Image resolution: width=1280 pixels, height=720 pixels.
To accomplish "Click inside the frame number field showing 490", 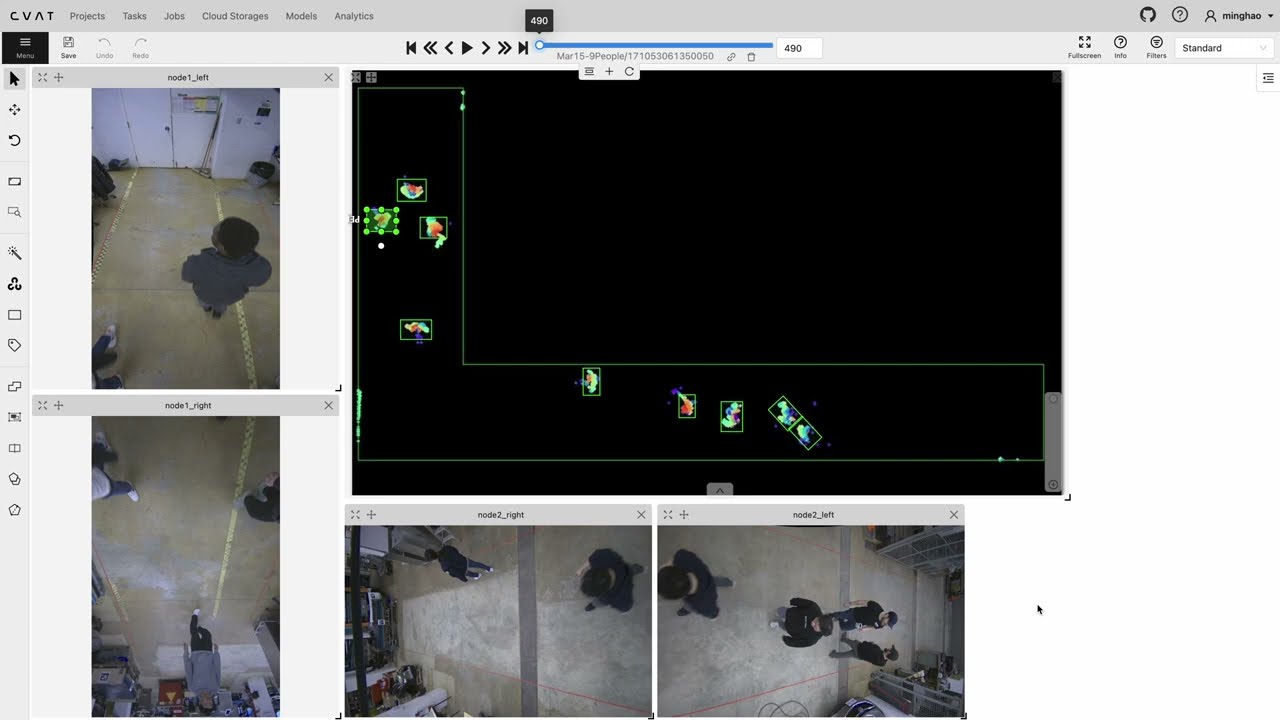I will click(799, 48).
